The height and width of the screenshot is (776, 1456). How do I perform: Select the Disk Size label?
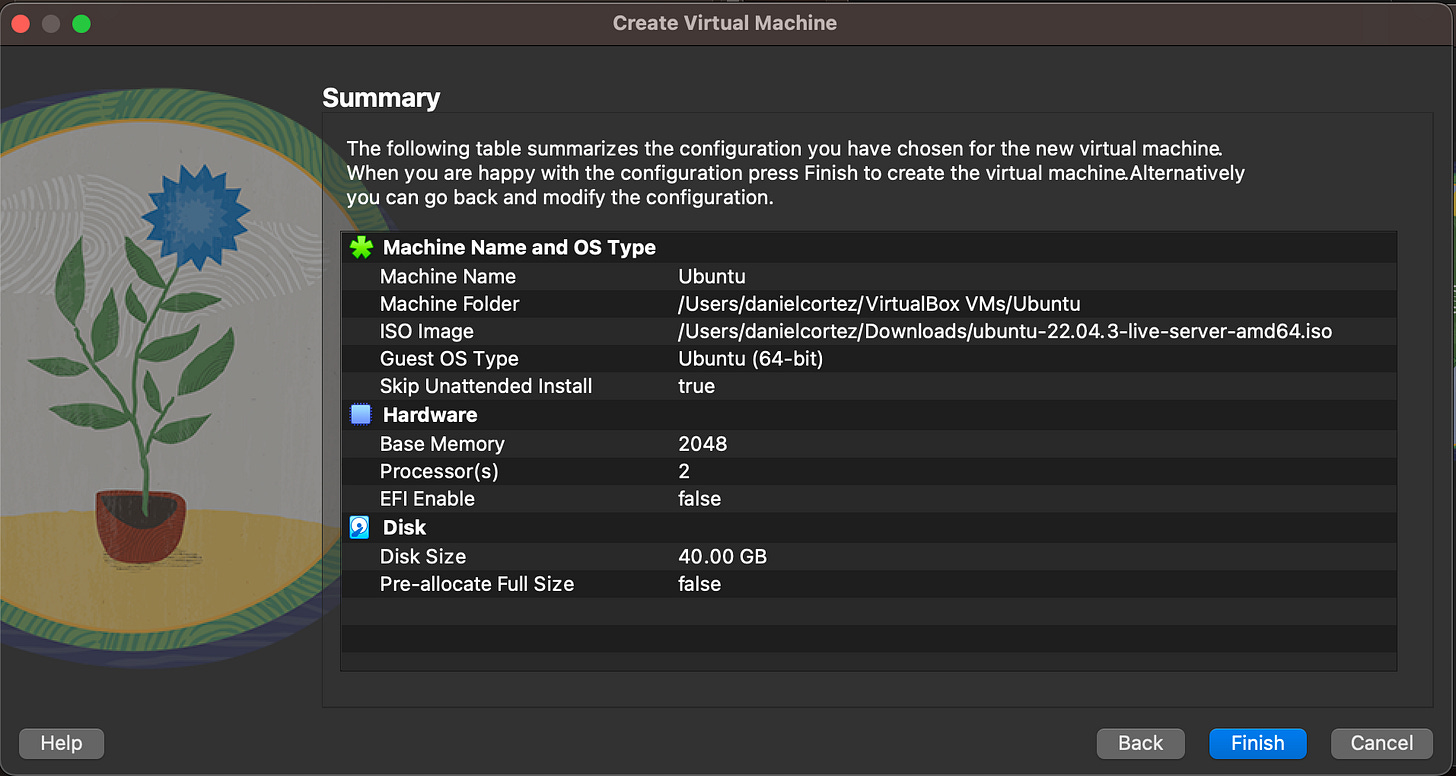[x=423, y=556]
